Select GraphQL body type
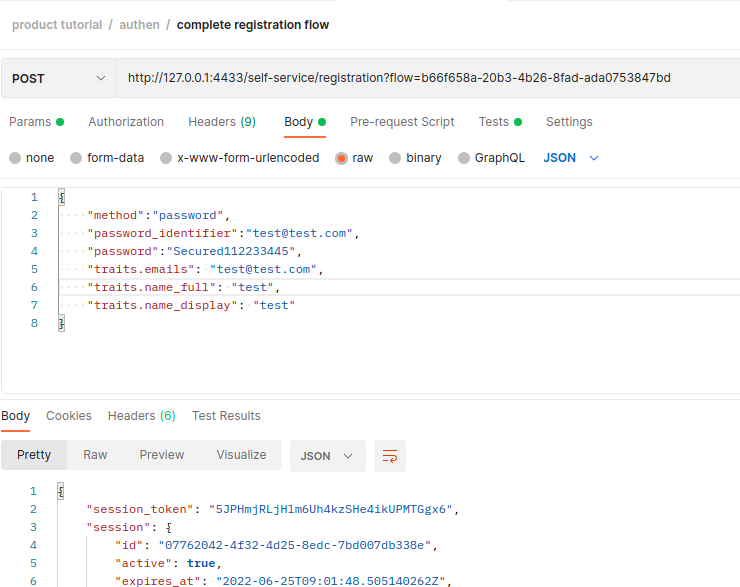 pyautogui.click(x=464, y=158)
